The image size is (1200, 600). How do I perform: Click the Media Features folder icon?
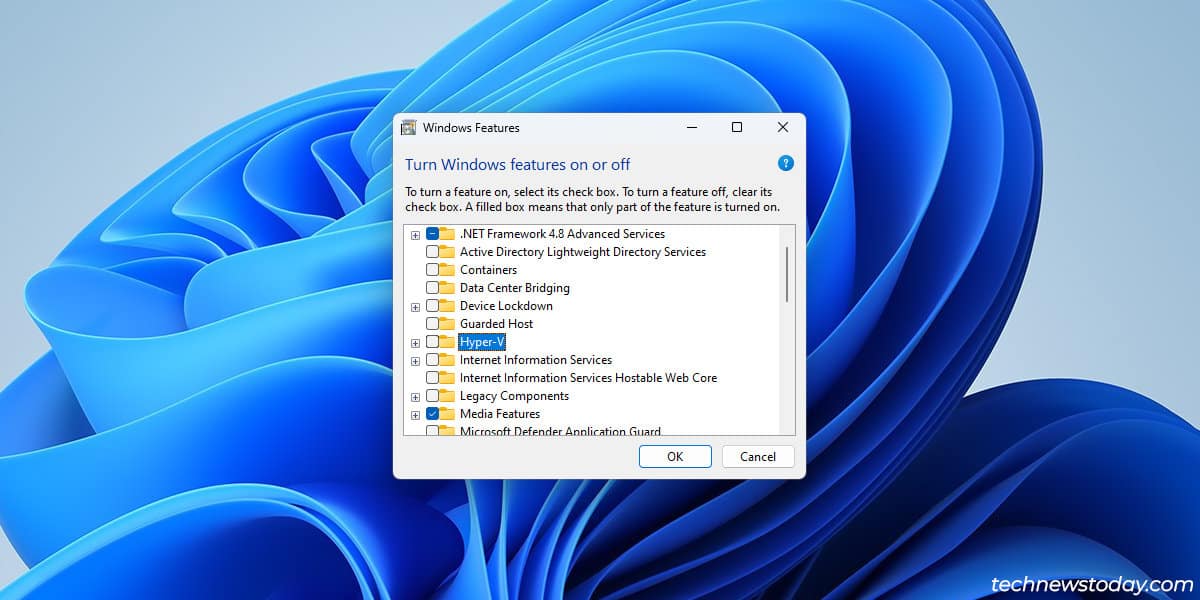point(447,414)
